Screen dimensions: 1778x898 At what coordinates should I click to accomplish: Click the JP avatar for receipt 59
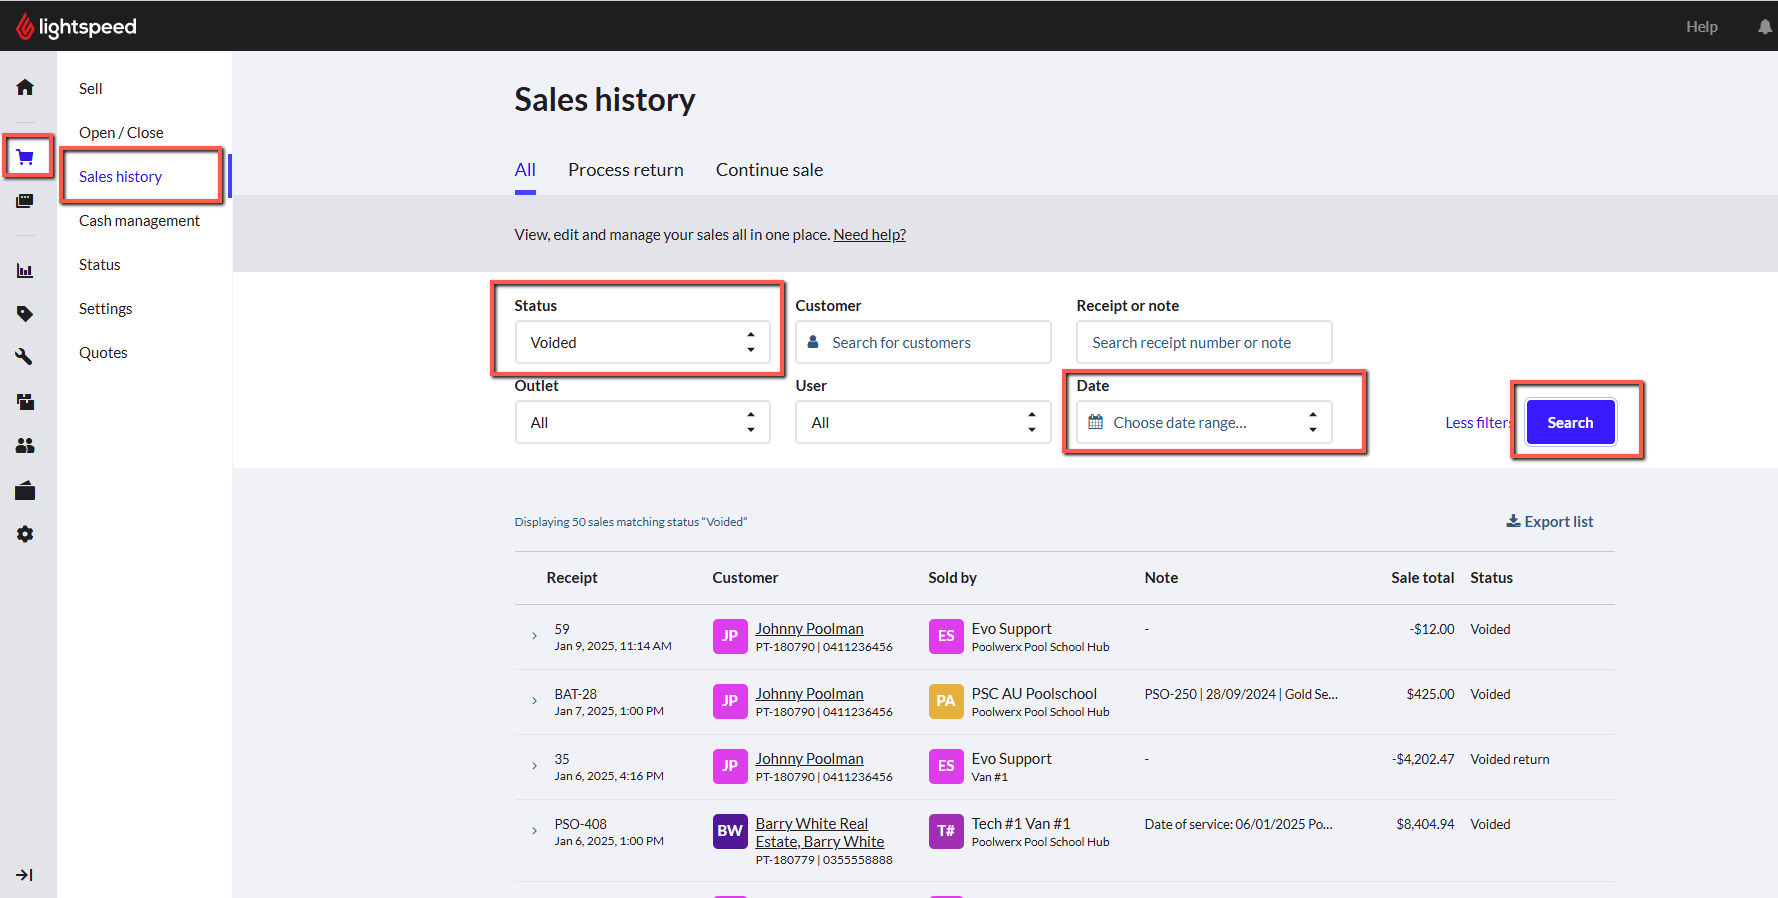pyautogui.click(x=730, y=636)
